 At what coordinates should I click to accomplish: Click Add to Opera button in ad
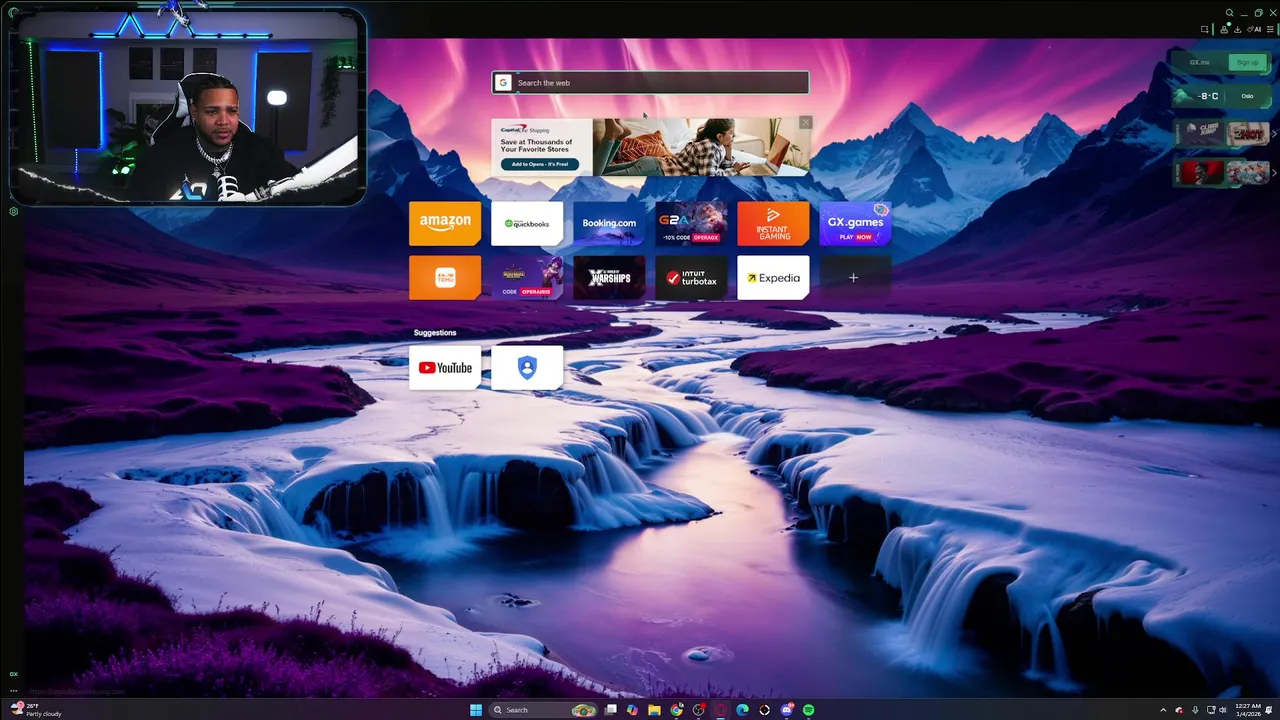tap(540, 164)
